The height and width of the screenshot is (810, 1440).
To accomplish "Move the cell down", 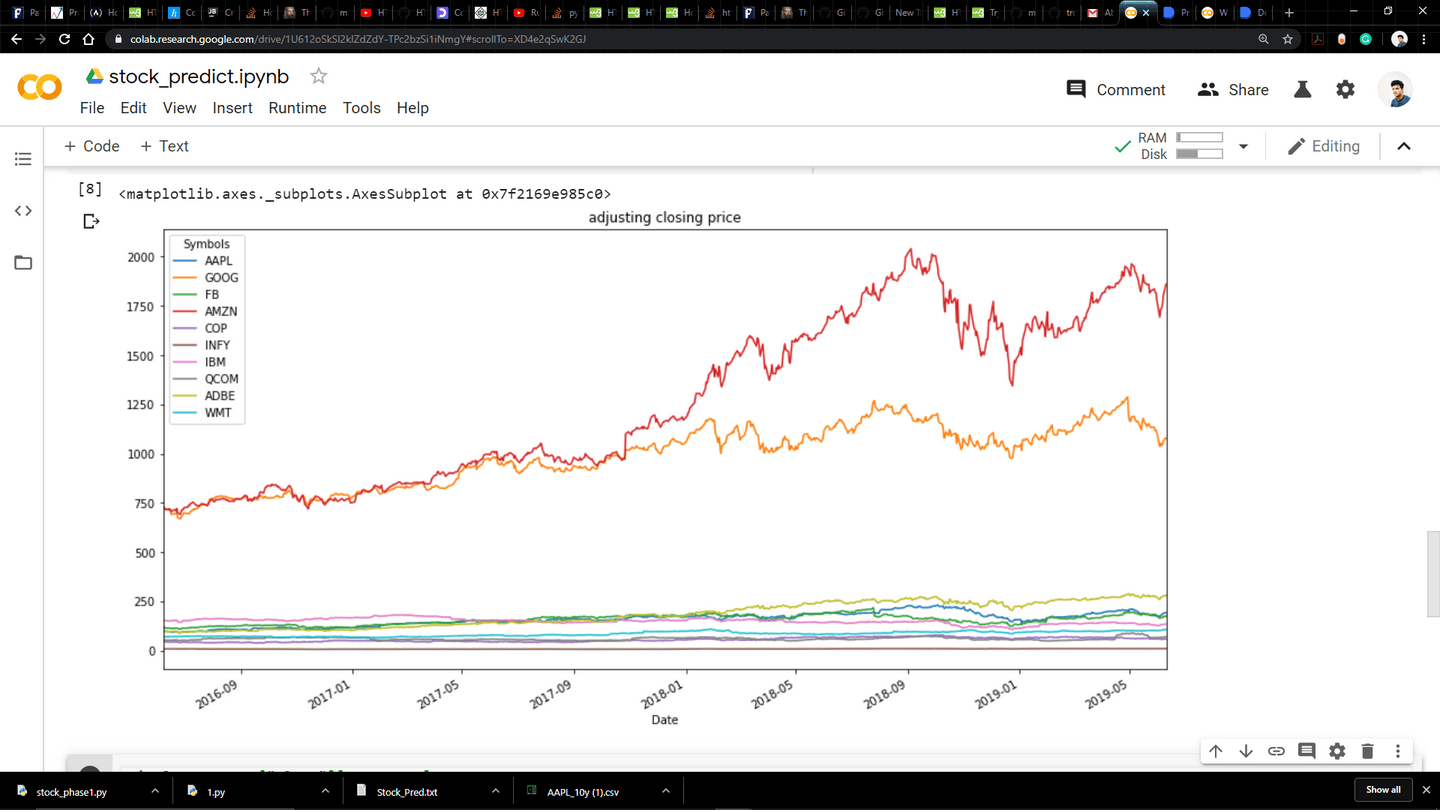I will pos(1246,751).
